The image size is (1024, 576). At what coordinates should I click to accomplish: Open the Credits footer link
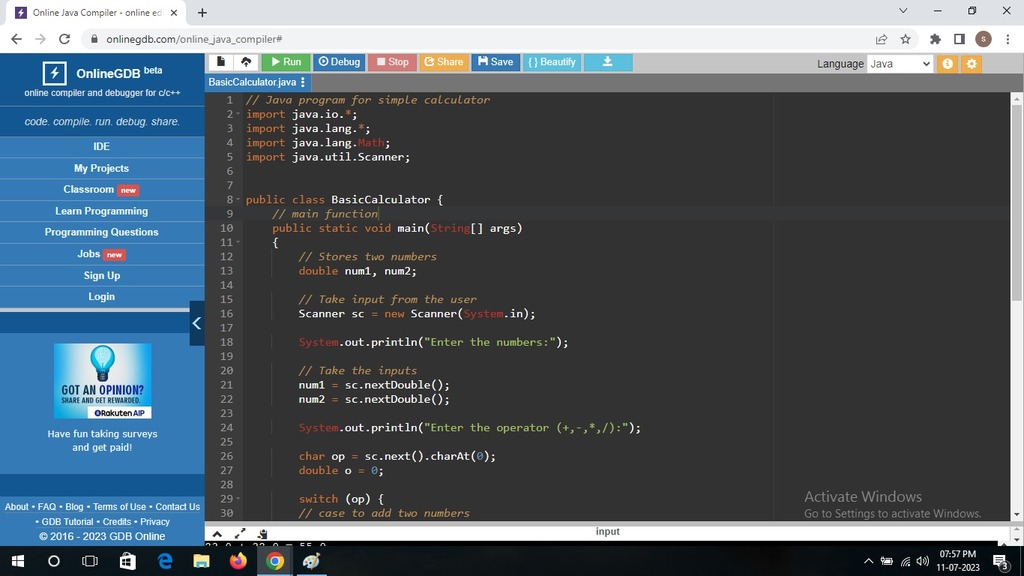point(117,522)
